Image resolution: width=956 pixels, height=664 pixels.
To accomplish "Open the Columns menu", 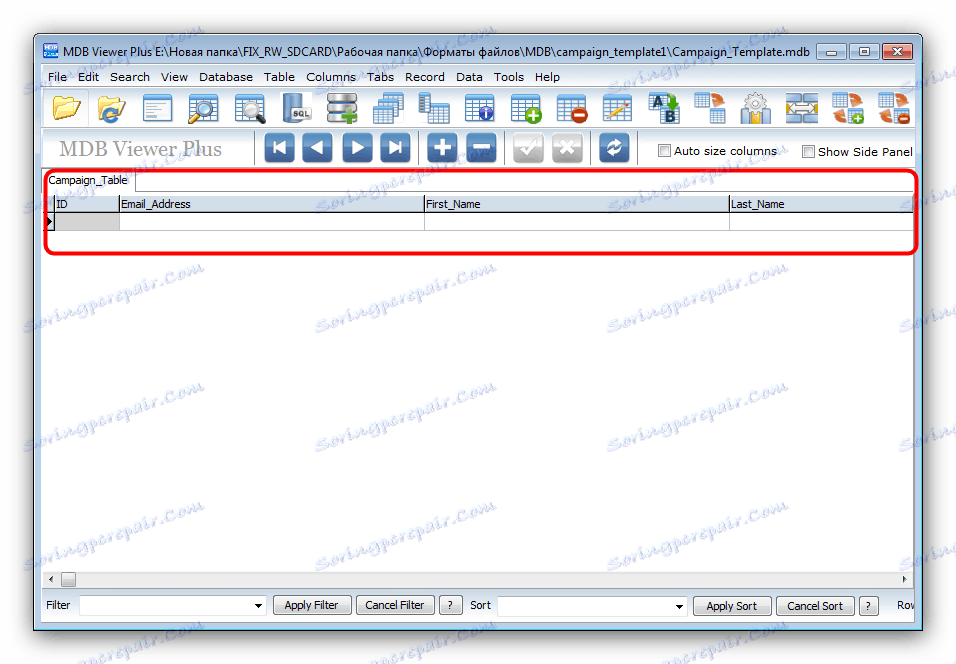I will (x=331, y=77).
